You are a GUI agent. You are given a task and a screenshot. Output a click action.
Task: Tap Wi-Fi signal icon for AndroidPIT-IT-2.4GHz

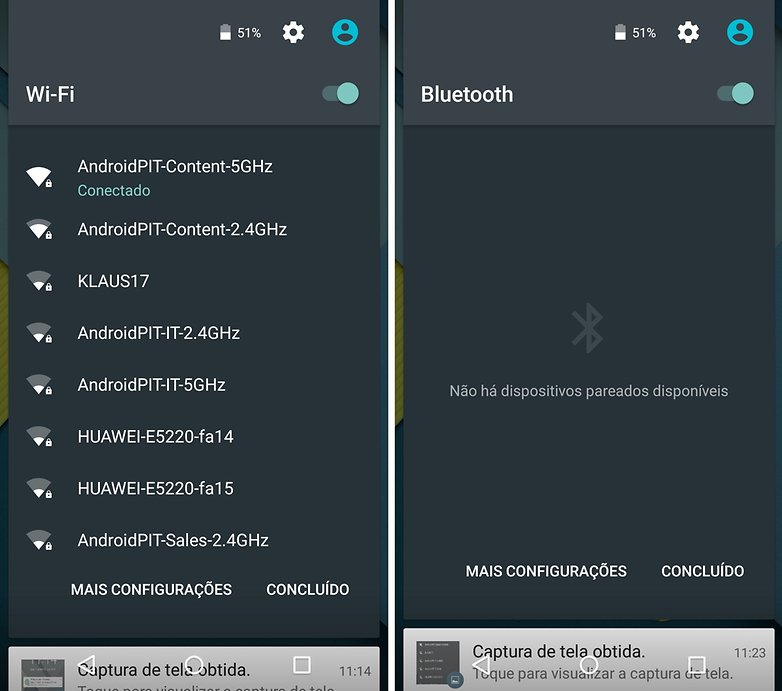pyautogui.click(x=39, y=333)
